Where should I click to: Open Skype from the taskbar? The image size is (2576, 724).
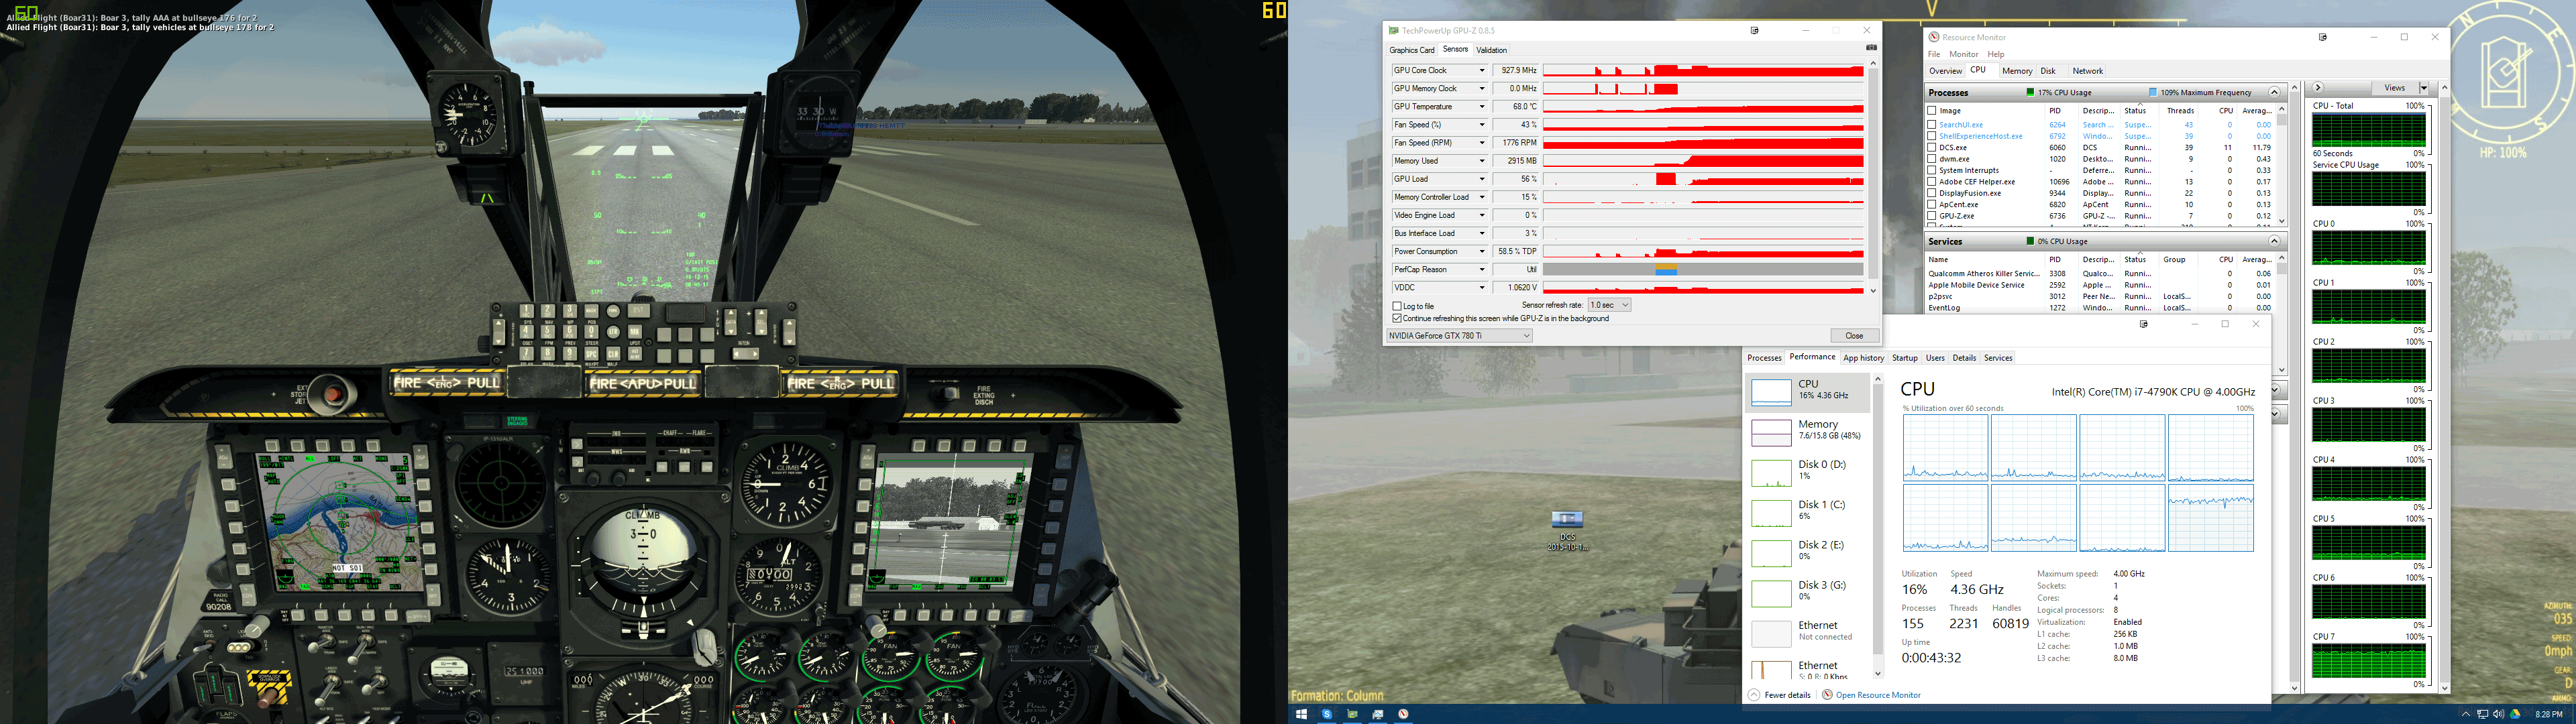(1327, 714)
